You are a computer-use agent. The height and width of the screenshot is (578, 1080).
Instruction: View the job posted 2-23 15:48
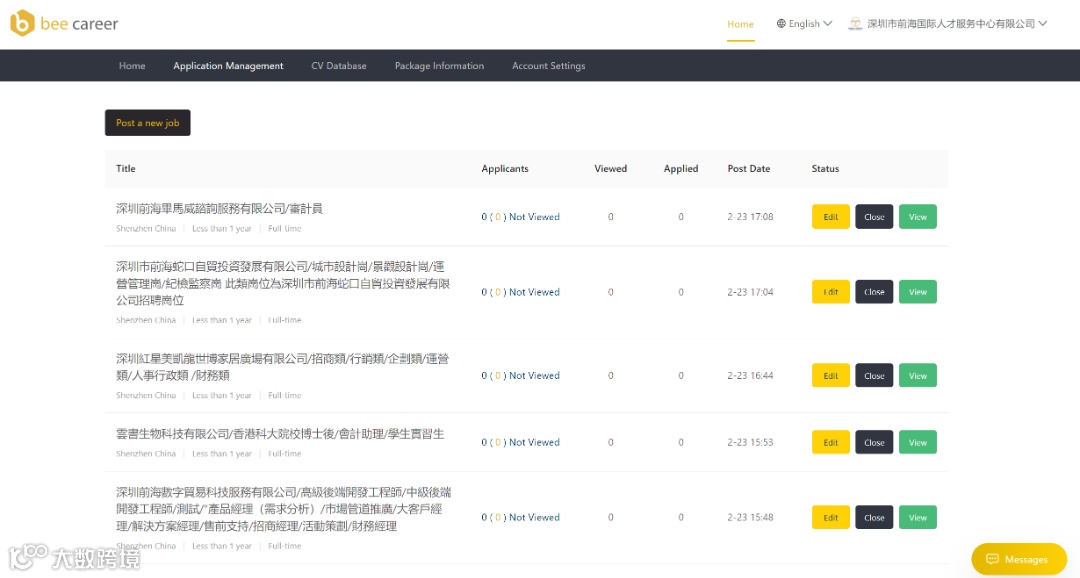point(917,517)
